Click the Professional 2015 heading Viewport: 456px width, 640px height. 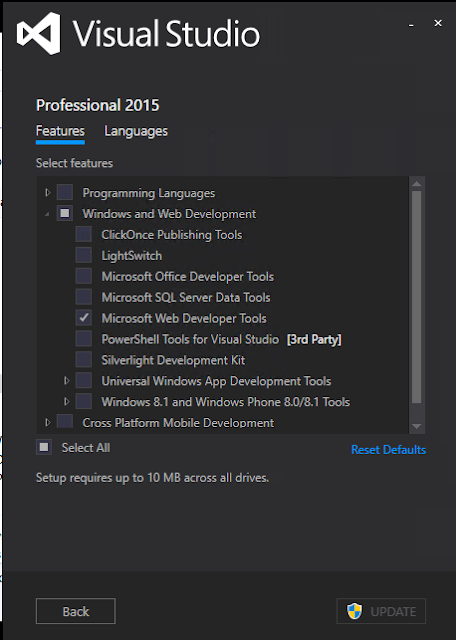pyautogui.click(x=98, y=105)
